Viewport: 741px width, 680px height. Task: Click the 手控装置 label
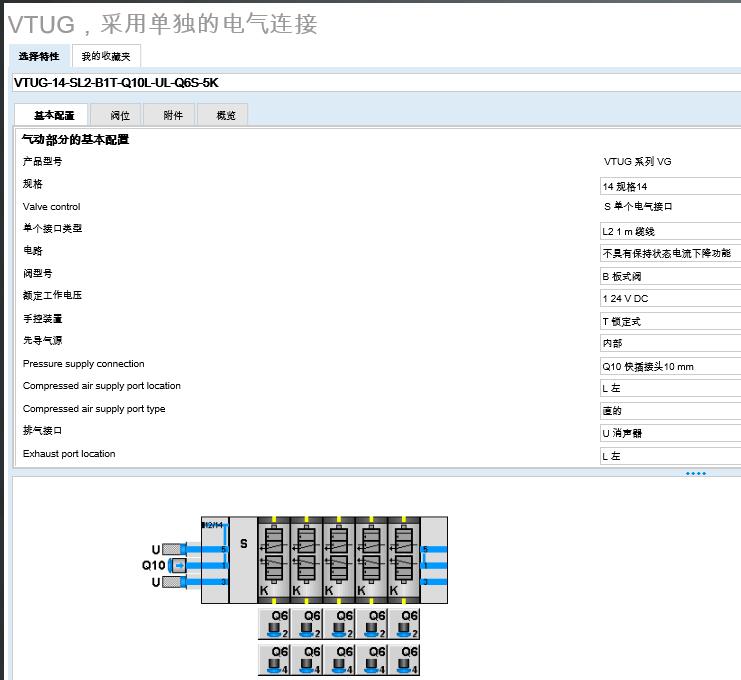click(42, 318)
